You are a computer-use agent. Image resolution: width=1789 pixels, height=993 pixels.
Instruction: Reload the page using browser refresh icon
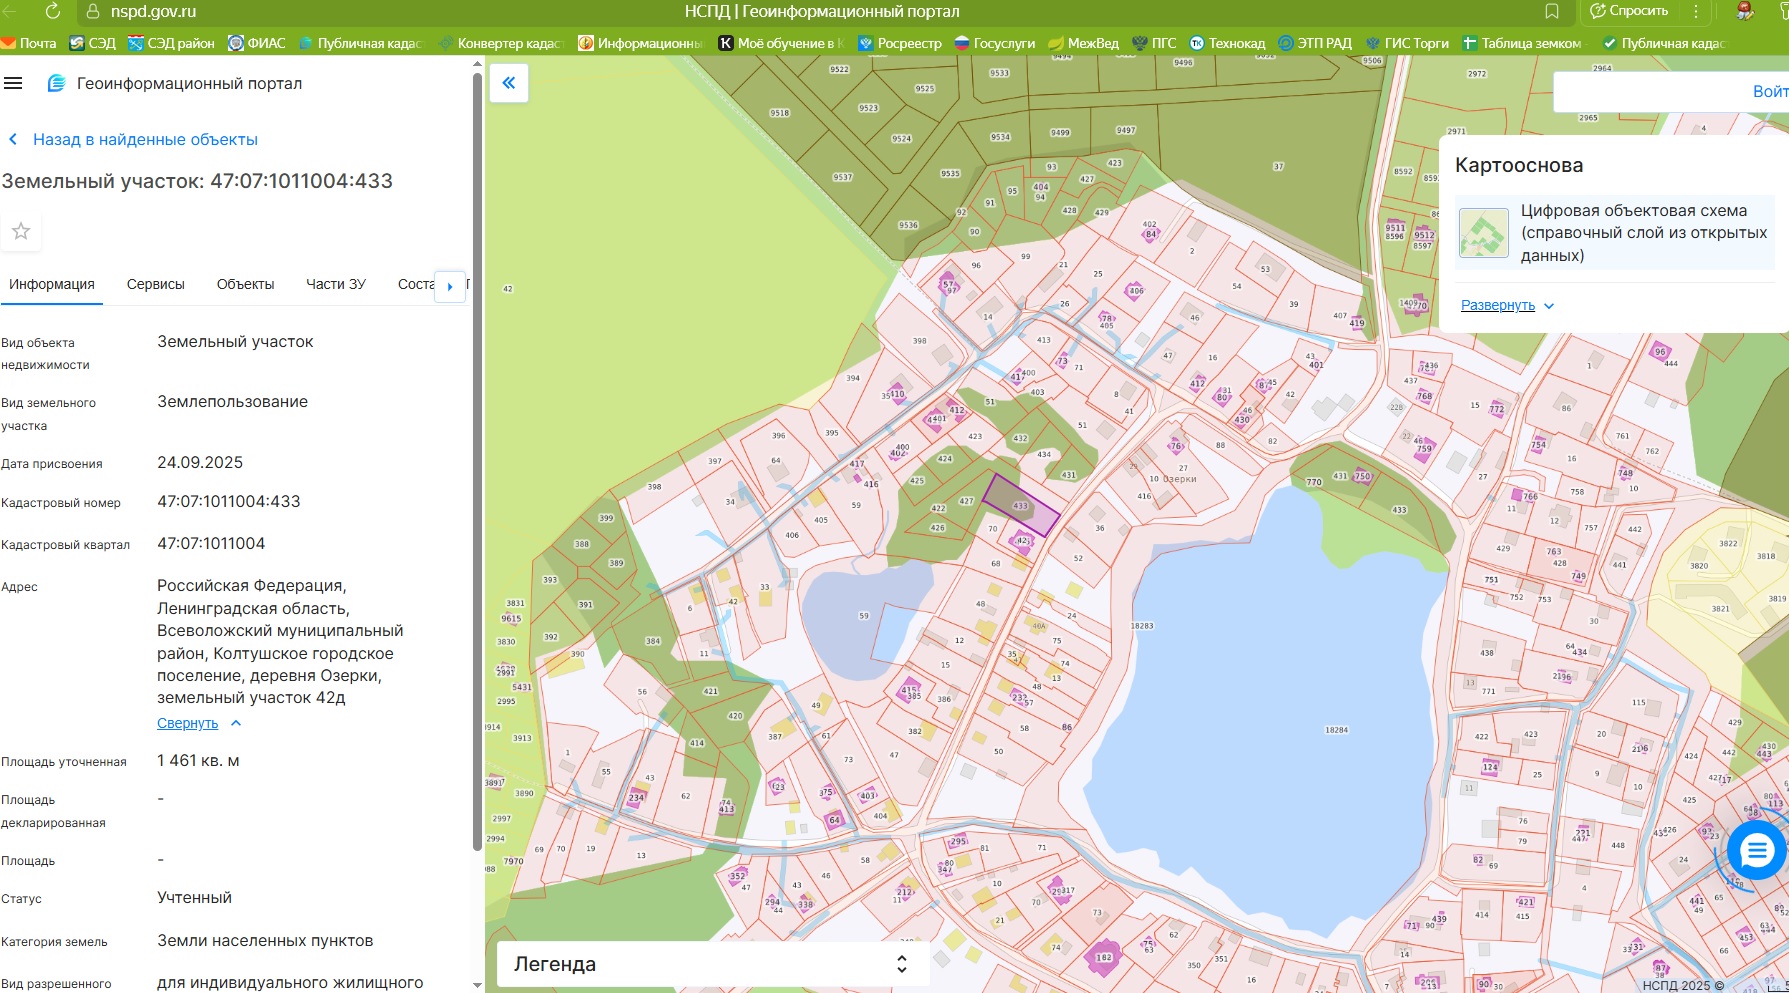[x=53, y=11]
